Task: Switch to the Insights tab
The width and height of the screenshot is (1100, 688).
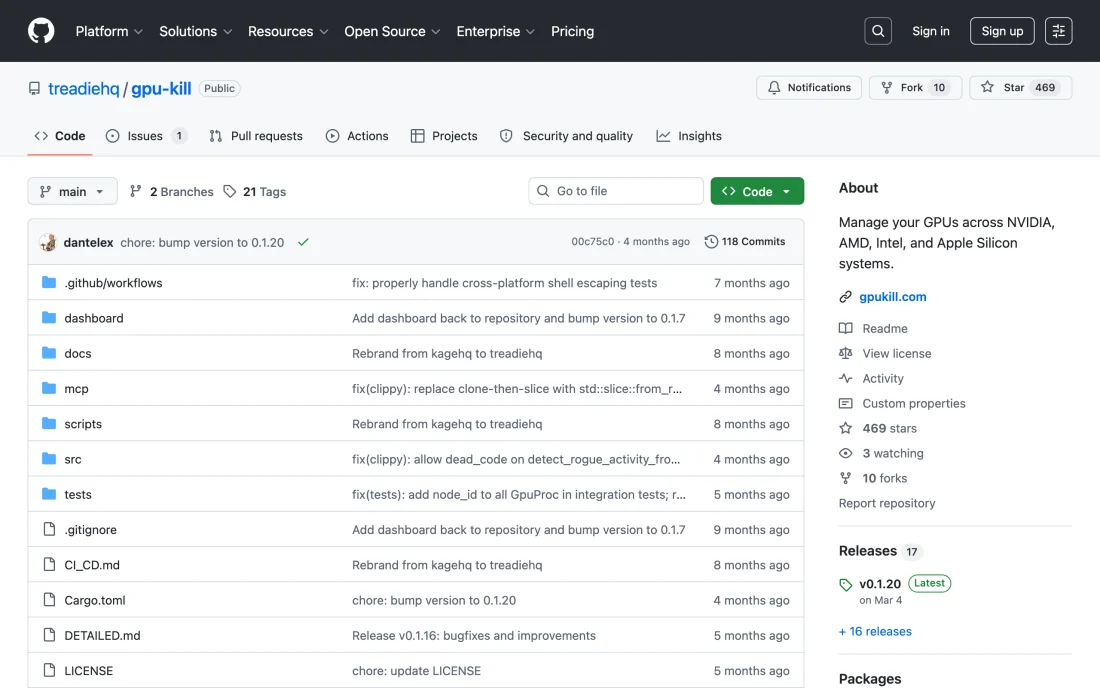Action: point(689,136)
